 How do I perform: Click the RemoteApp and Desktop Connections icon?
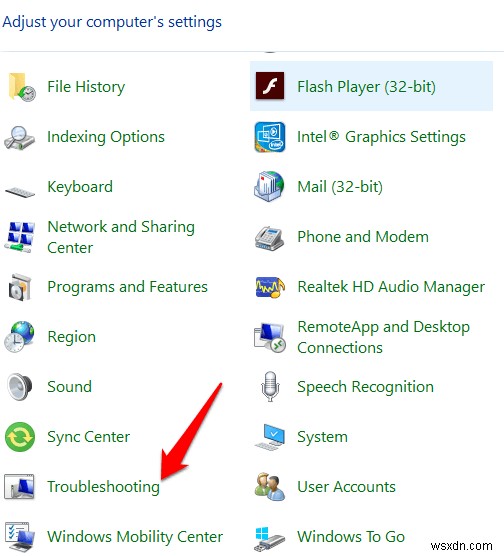(x=270, y=337)
